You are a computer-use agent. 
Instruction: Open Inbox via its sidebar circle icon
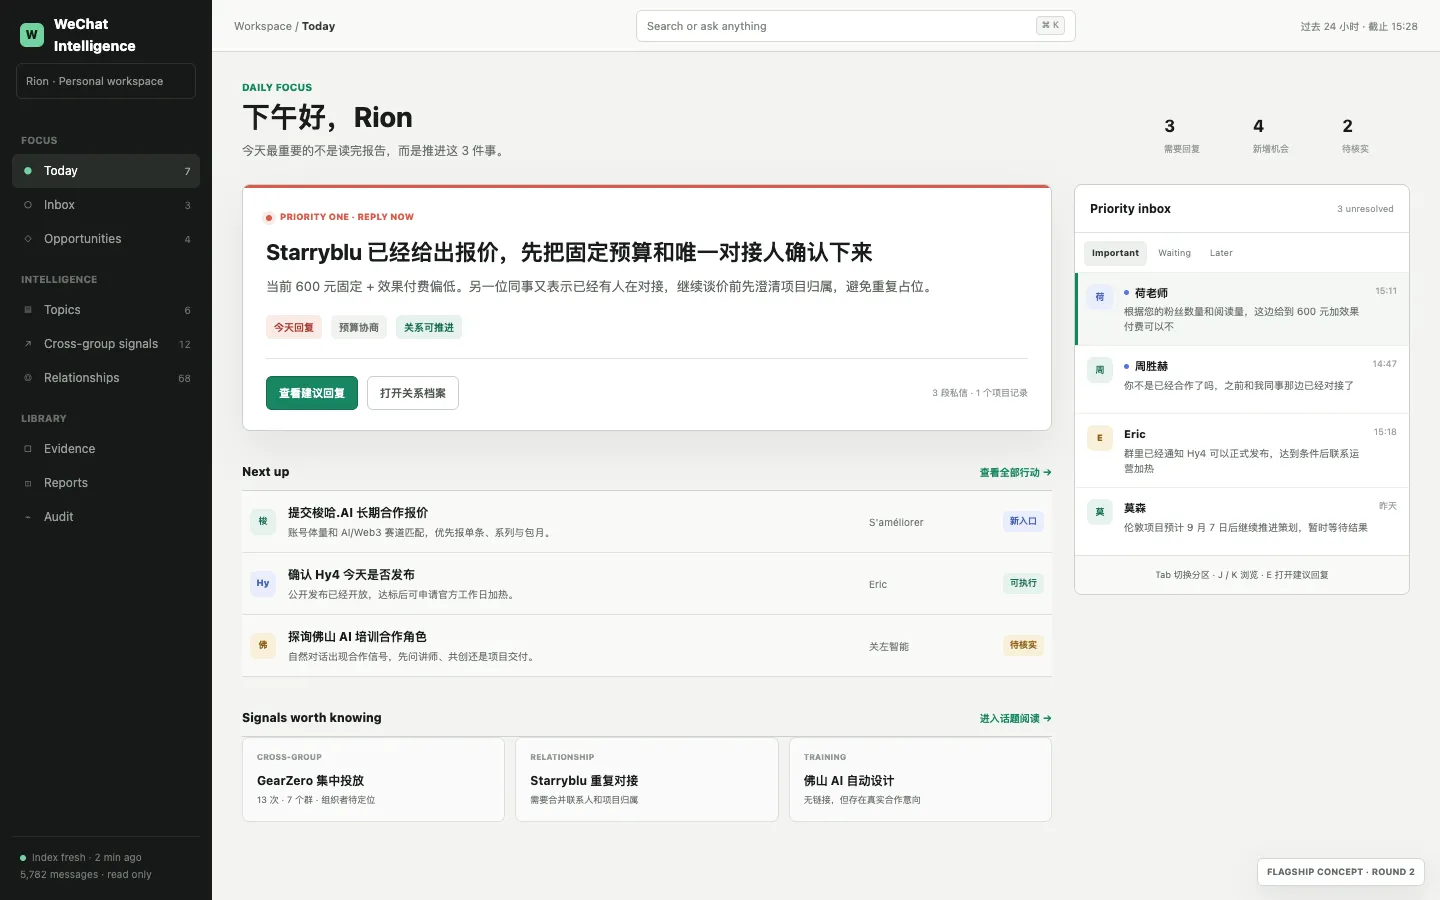(x=28, y=205)
